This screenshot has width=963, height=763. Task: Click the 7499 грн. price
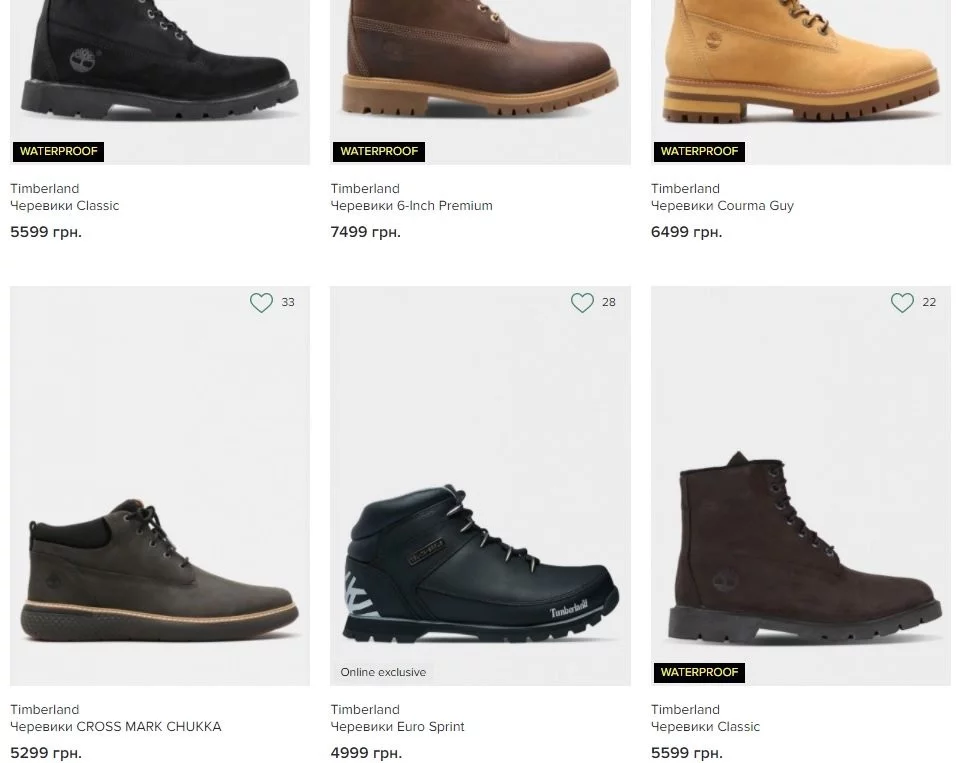(365, 232)
